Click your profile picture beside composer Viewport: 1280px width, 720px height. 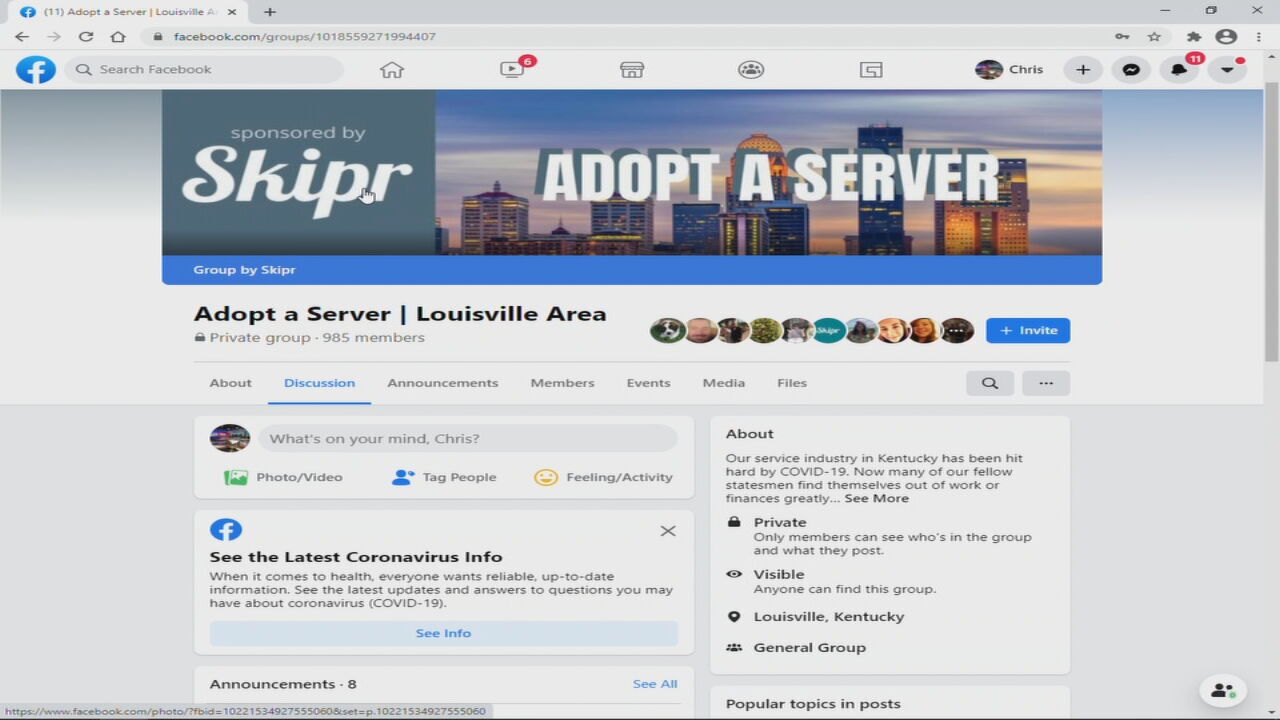tap(230, 438)
